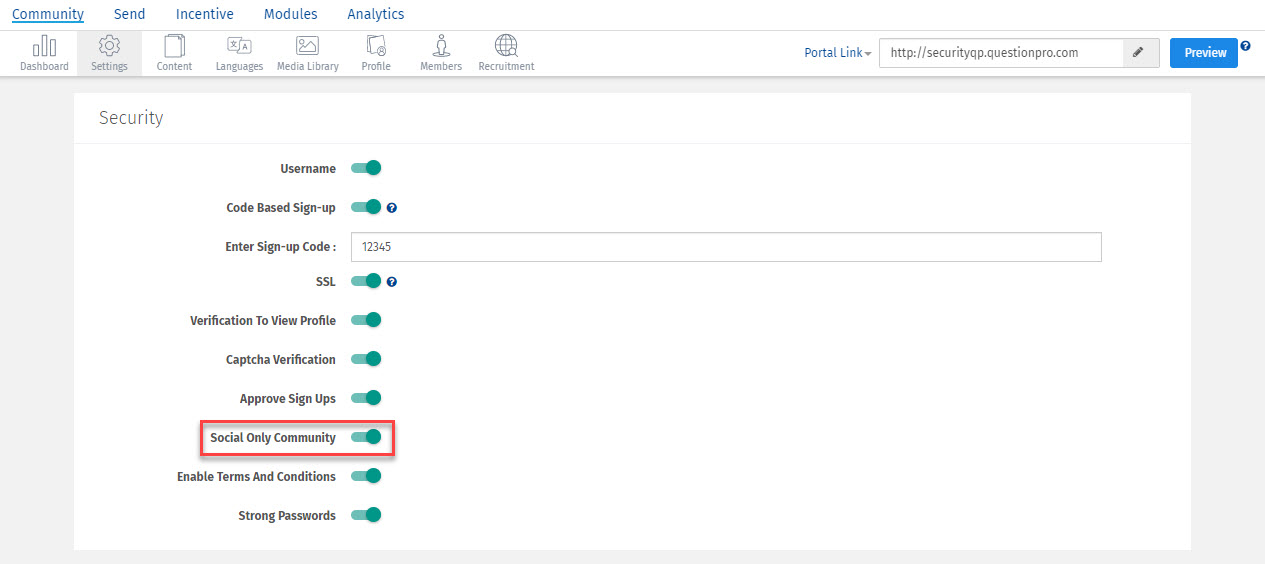Viewport: 1265px width, 564px height.
Task: Click help icon beside Code Based Sign-up
Action: 392,208
